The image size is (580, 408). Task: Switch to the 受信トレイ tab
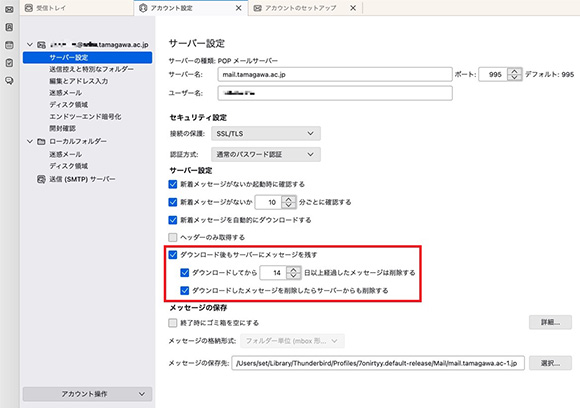[x=51, y=8]
